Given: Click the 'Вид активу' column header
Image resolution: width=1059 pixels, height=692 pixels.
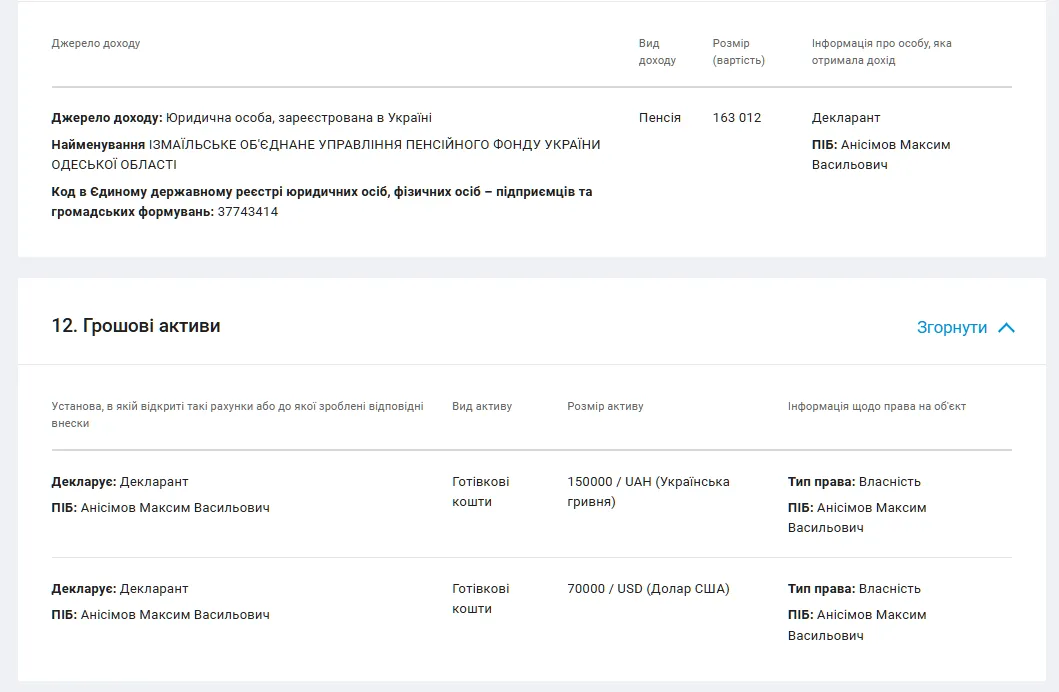Looking at the screenshot, I should click(482, 406).
